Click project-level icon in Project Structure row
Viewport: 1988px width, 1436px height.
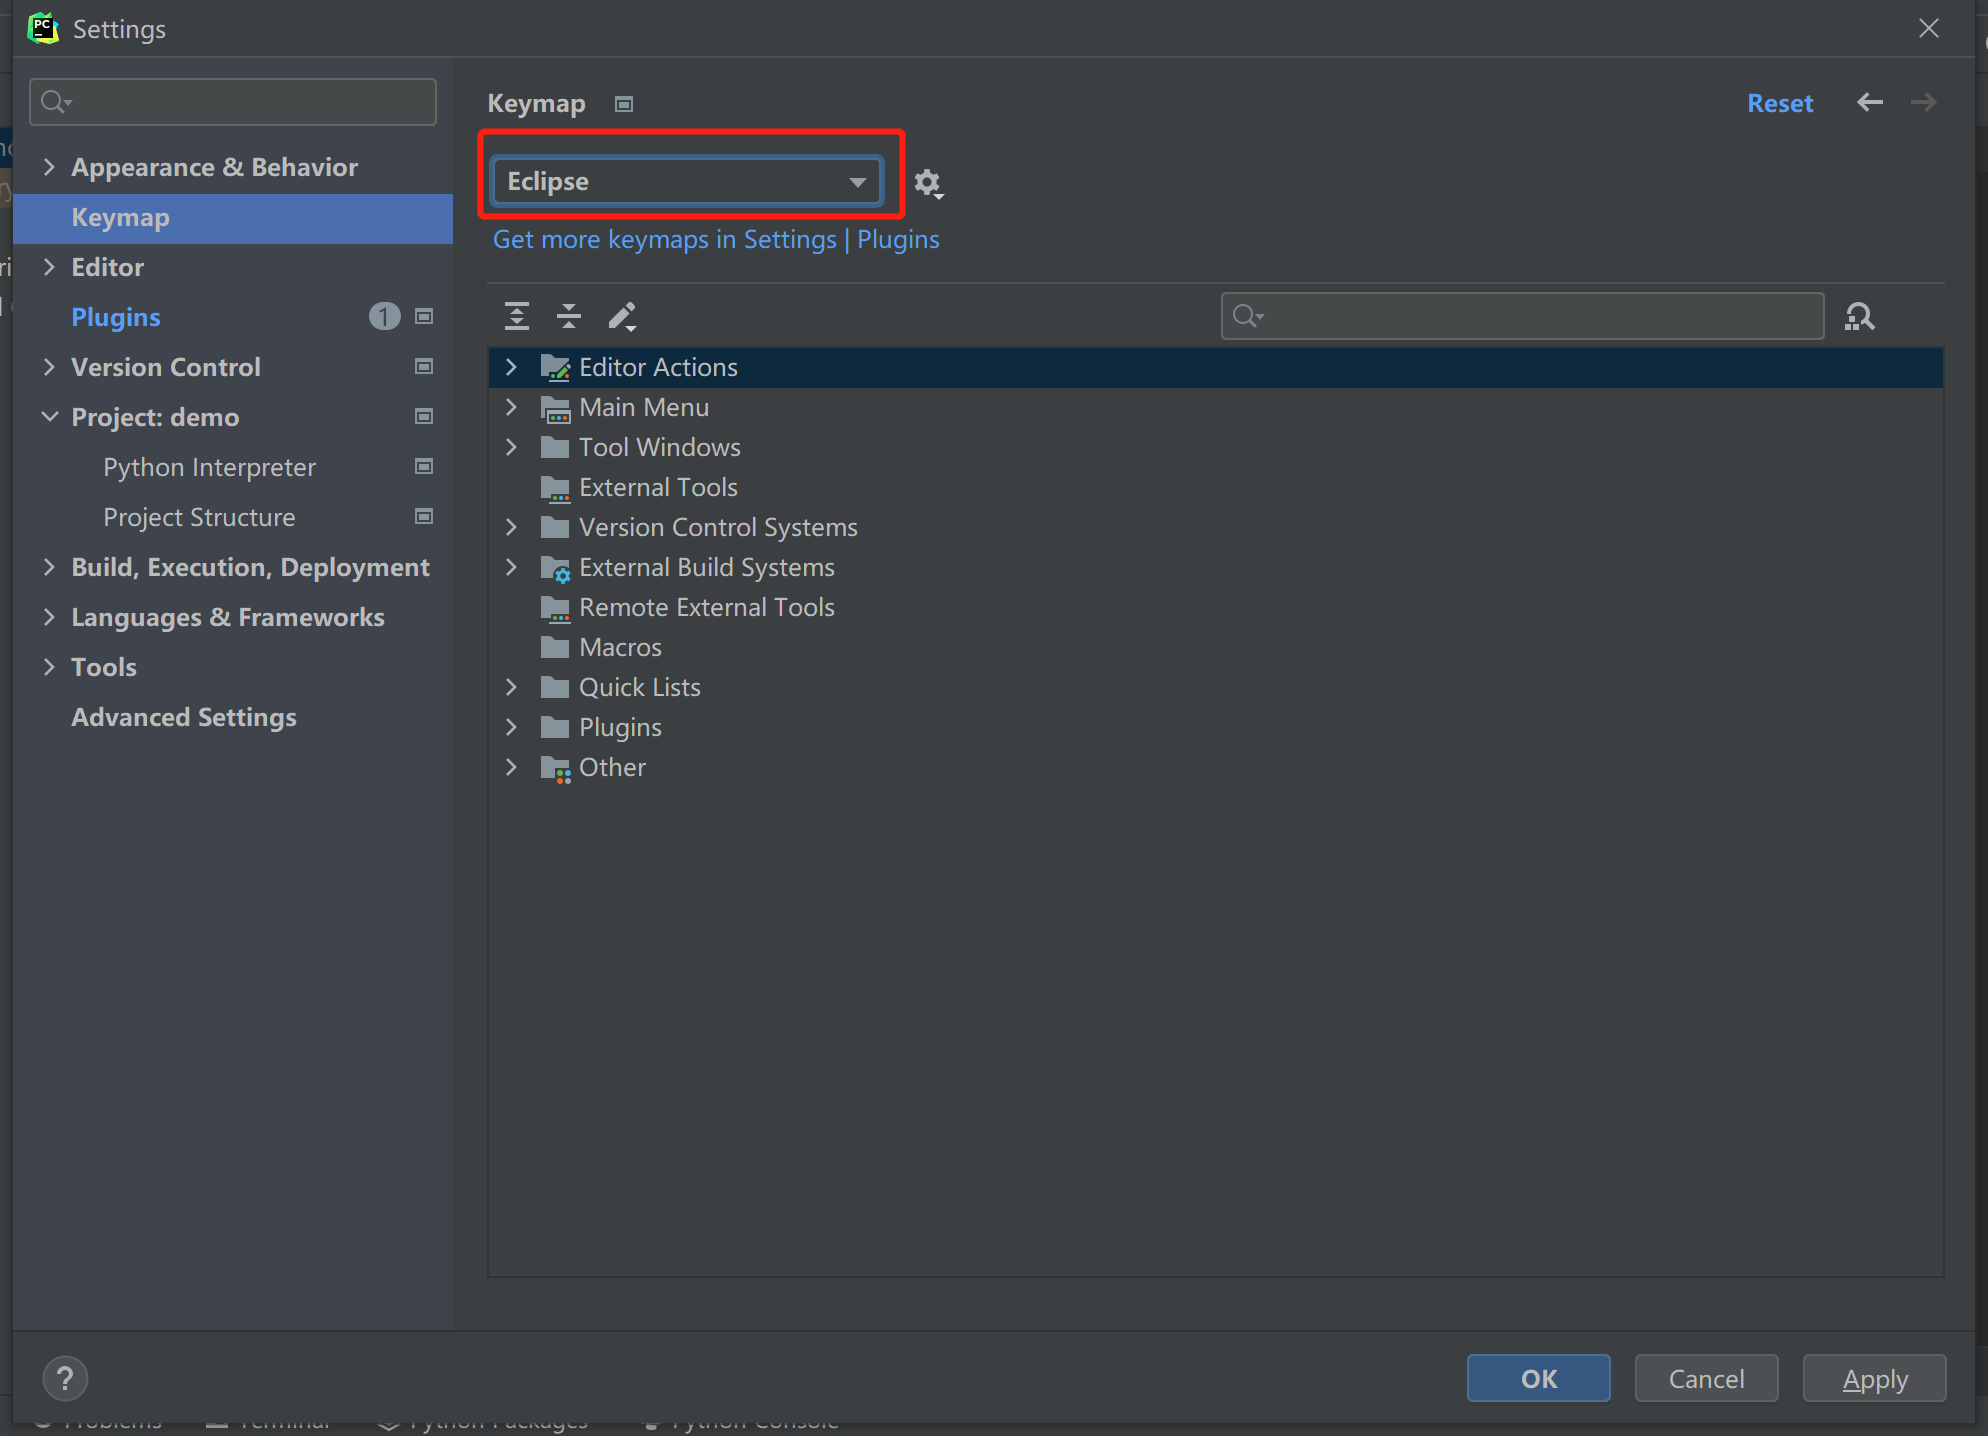[424, 516]
